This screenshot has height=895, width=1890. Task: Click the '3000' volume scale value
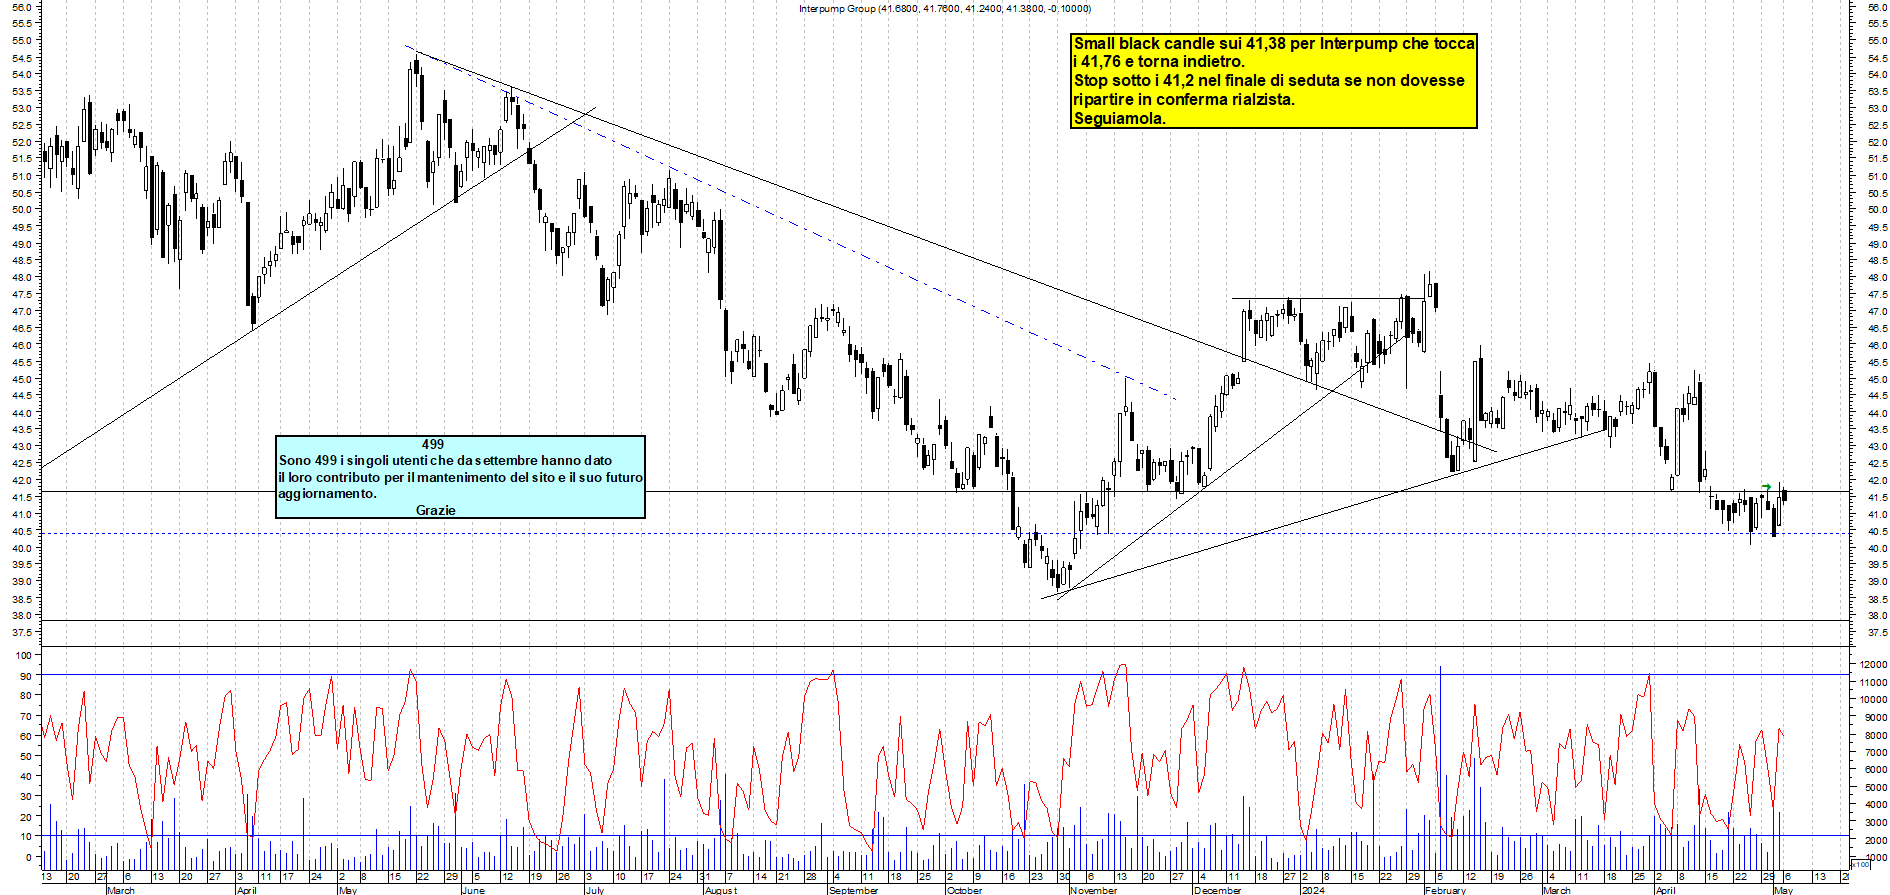point(1875,822)
